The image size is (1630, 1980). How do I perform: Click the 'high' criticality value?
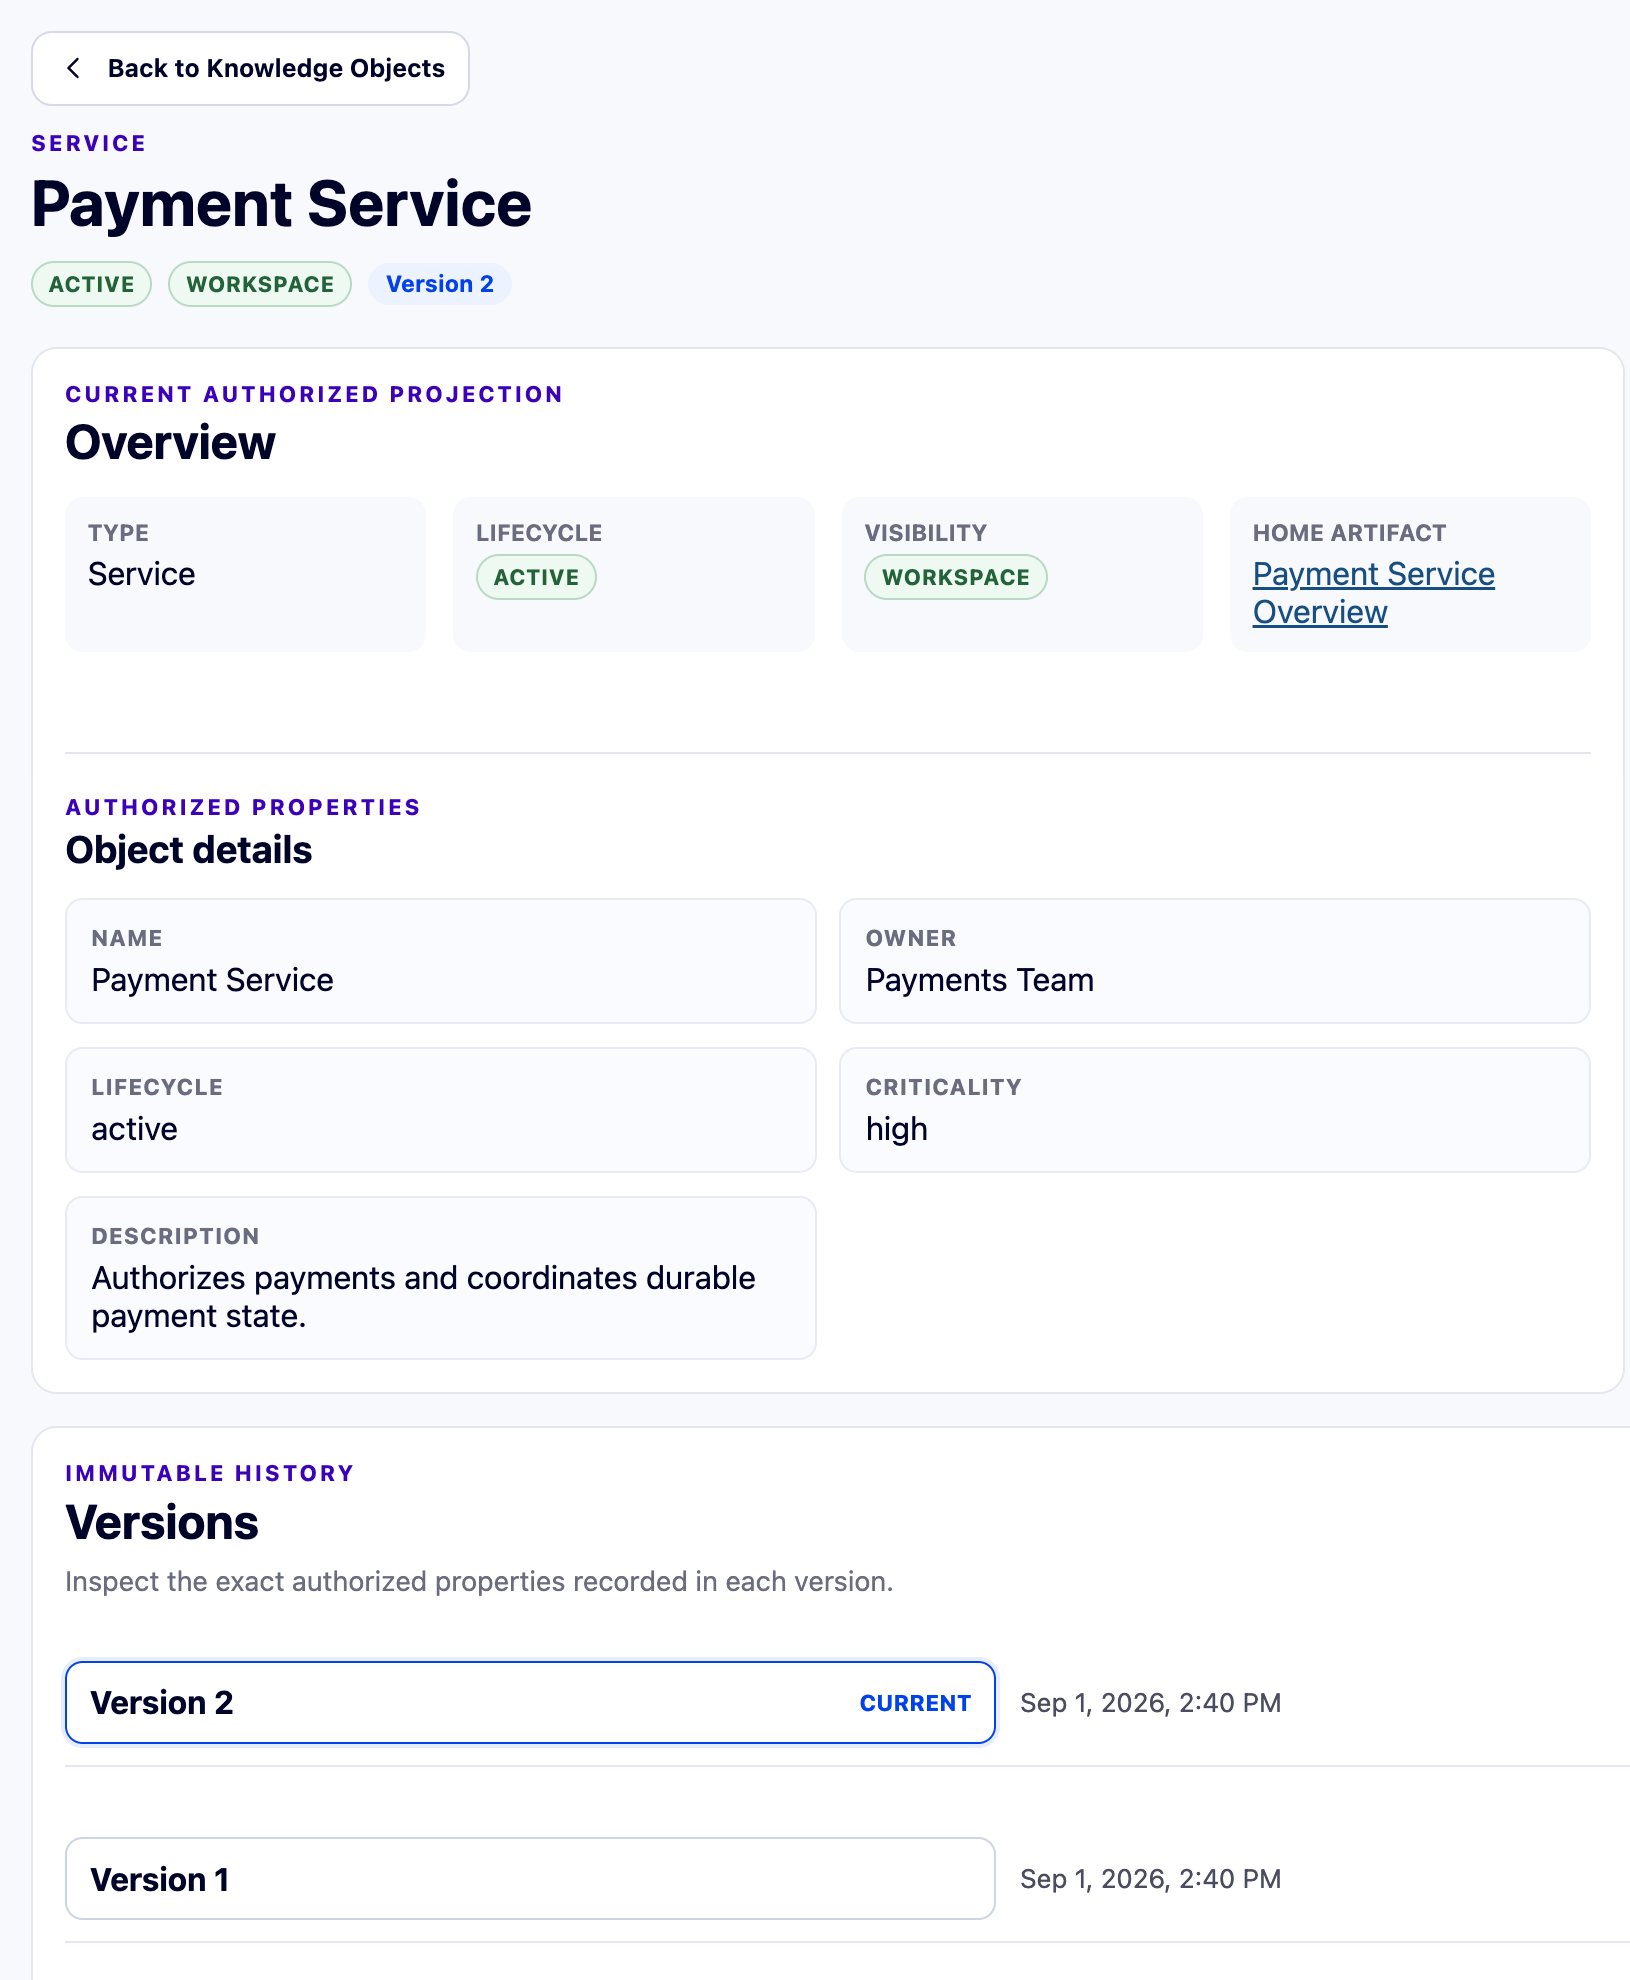point(897,1129)
